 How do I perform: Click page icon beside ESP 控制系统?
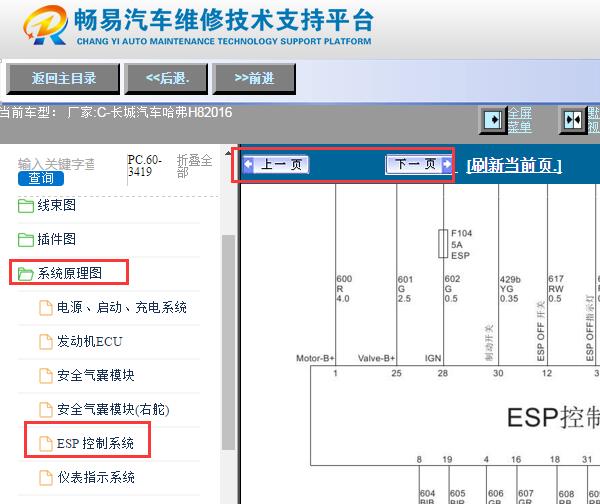click(x=46, y=444)
